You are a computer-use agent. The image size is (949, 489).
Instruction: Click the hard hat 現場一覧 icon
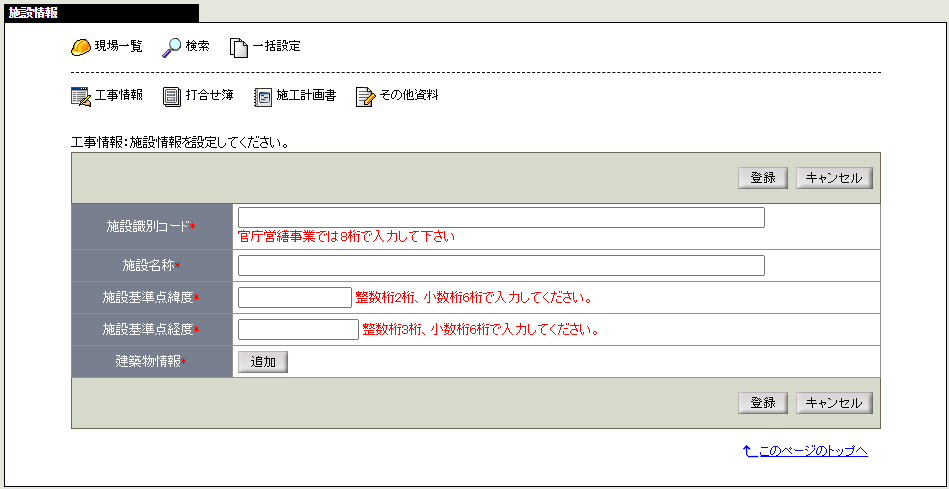click(x=81, y=47)
